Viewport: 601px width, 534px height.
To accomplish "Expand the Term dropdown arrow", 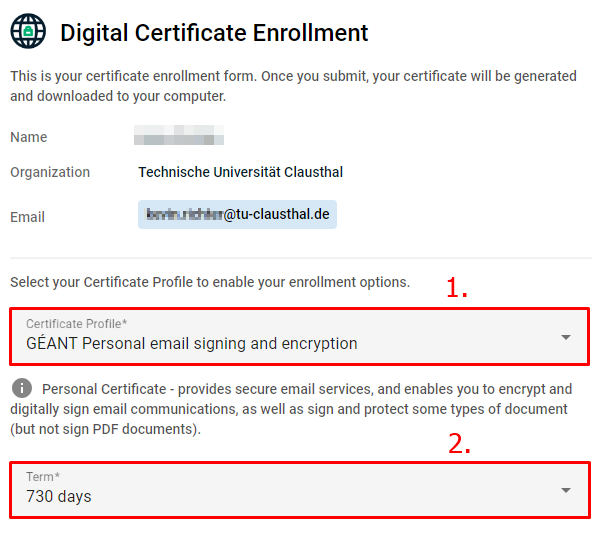I will (x=565, y=490).
